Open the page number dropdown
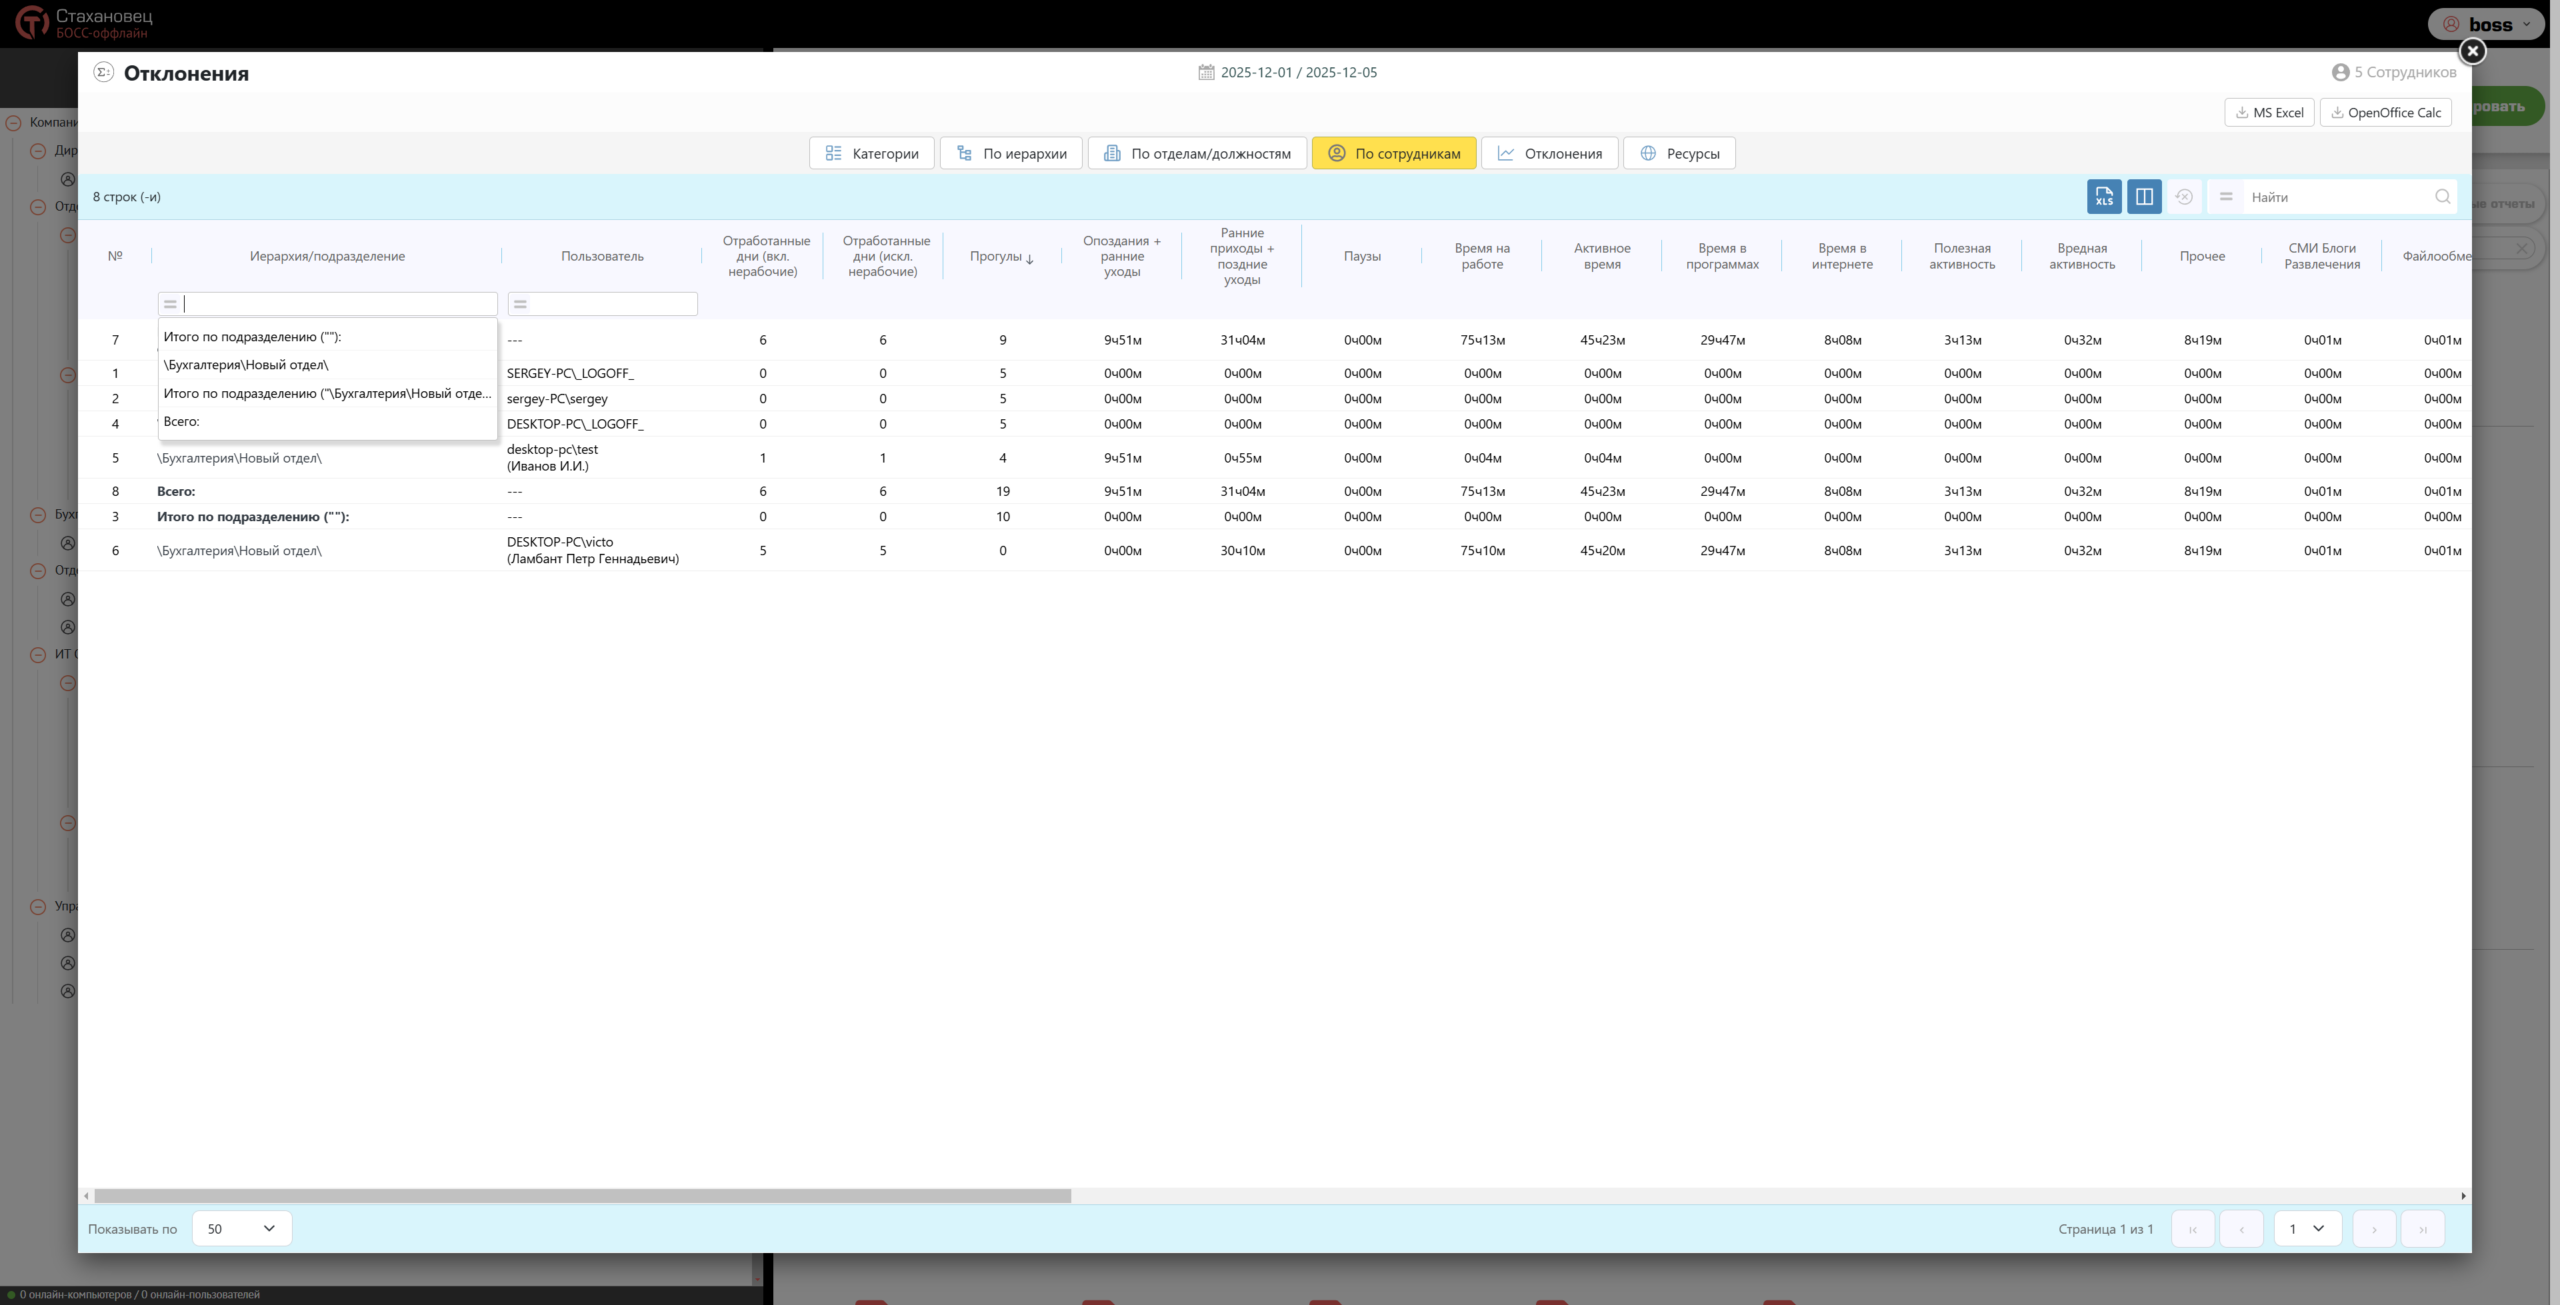Viewport: 2560px width, 1305px height. tap(2308, 1229)
